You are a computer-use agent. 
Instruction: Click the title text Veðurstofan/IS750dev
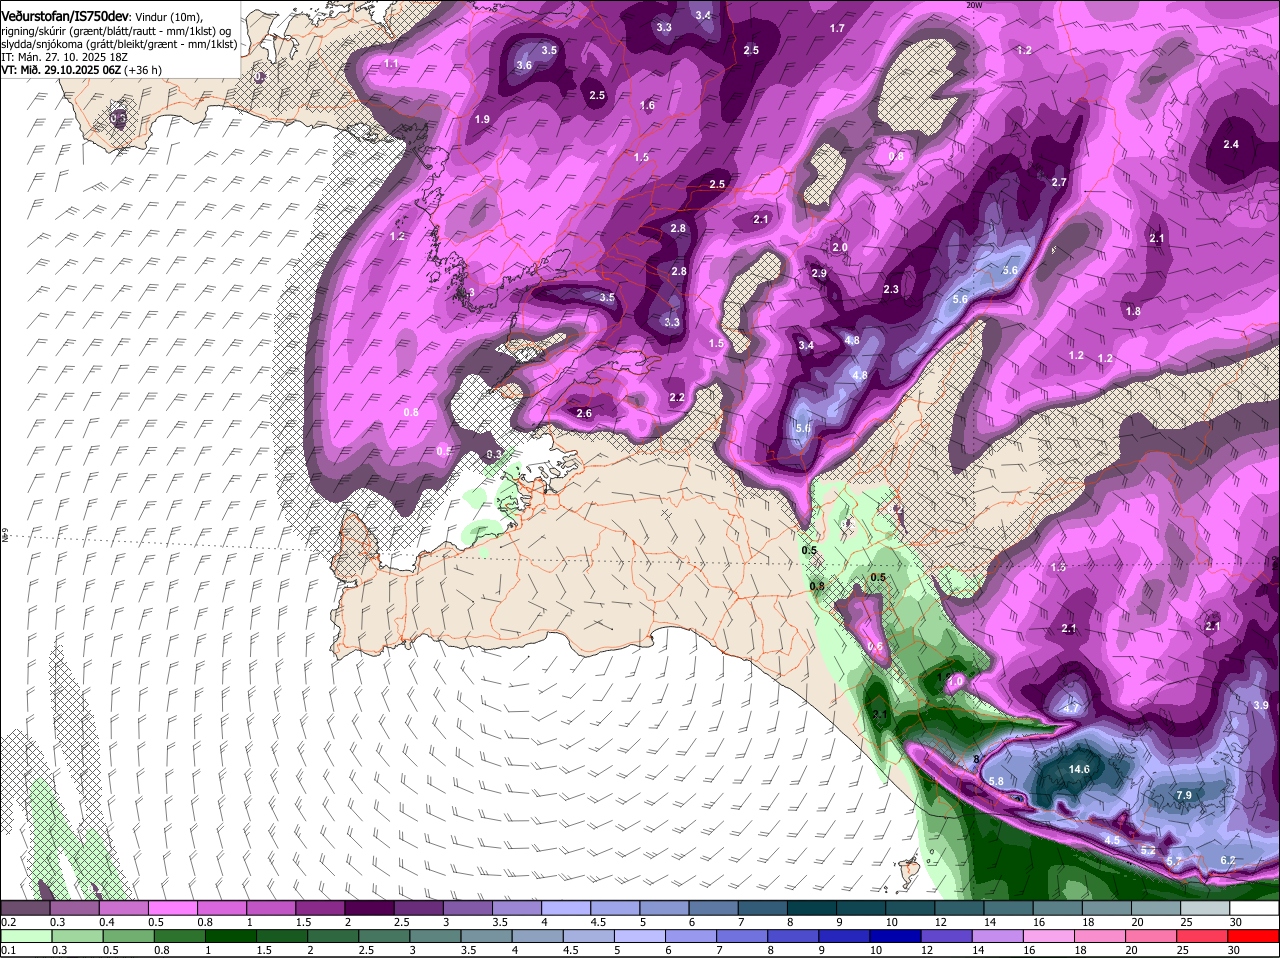click(65, 18)
